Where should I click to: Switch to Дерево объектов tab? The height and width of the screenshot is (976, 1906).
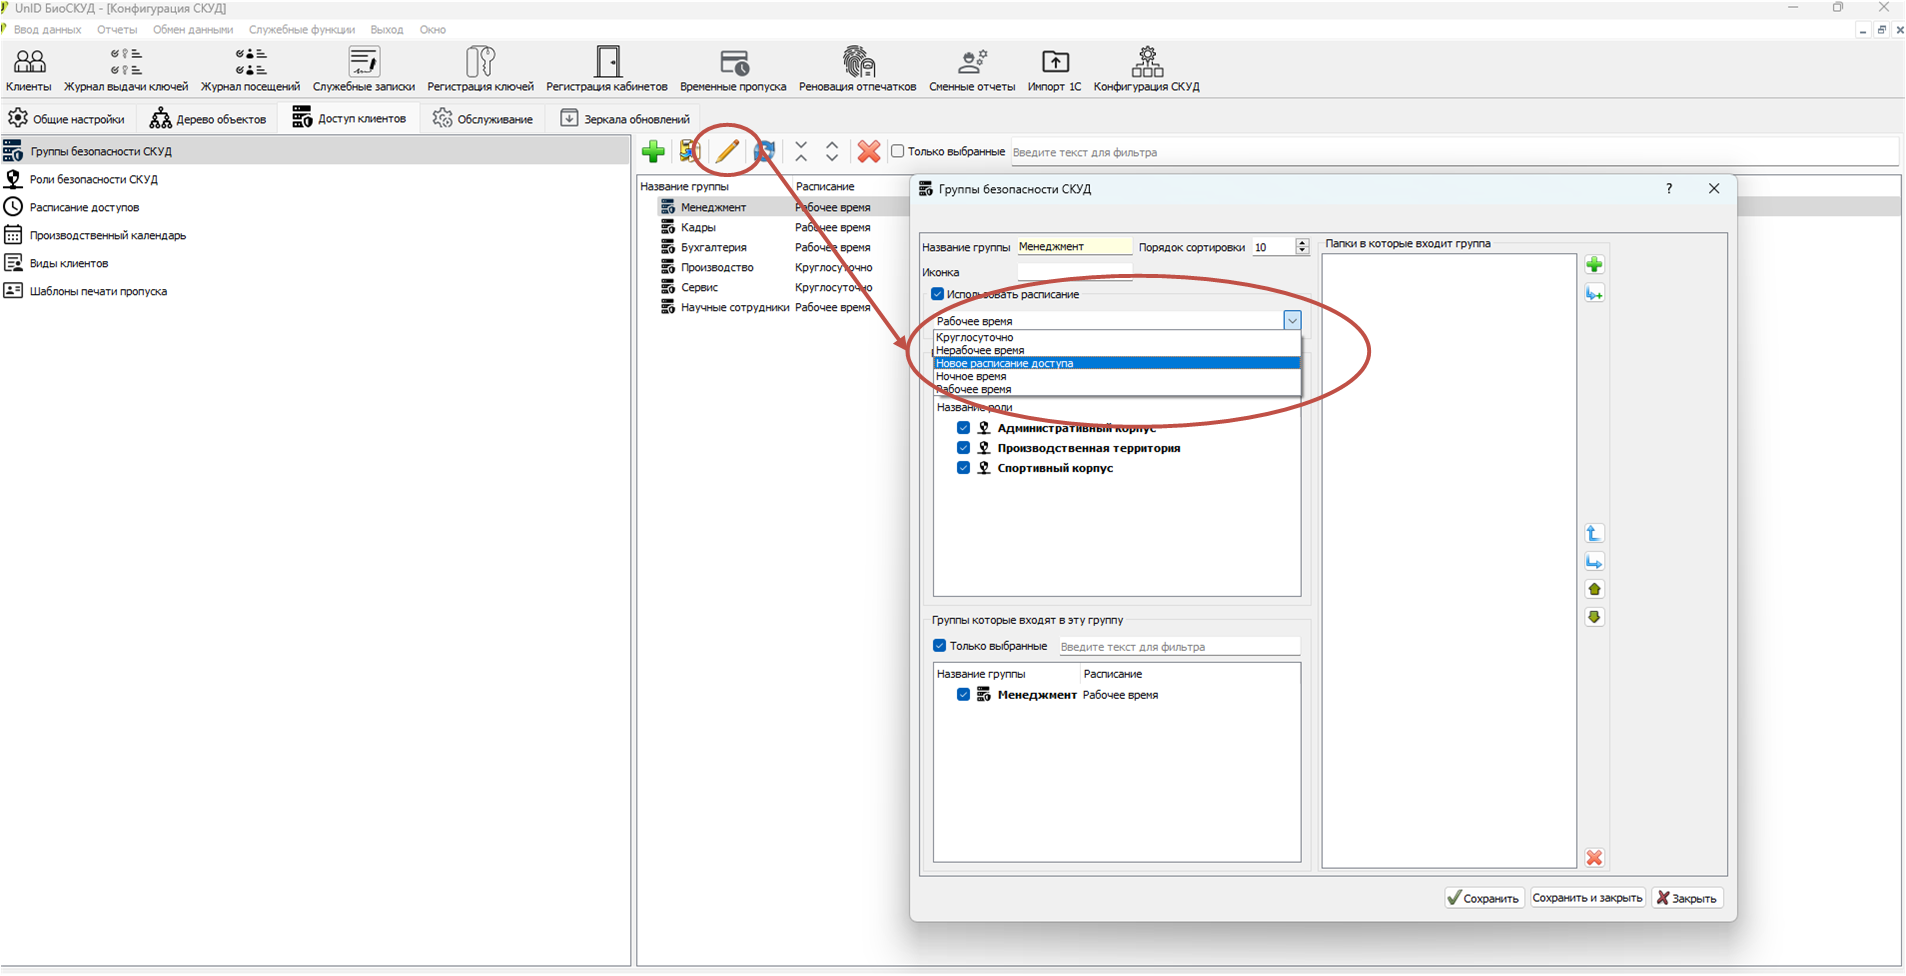208,119
